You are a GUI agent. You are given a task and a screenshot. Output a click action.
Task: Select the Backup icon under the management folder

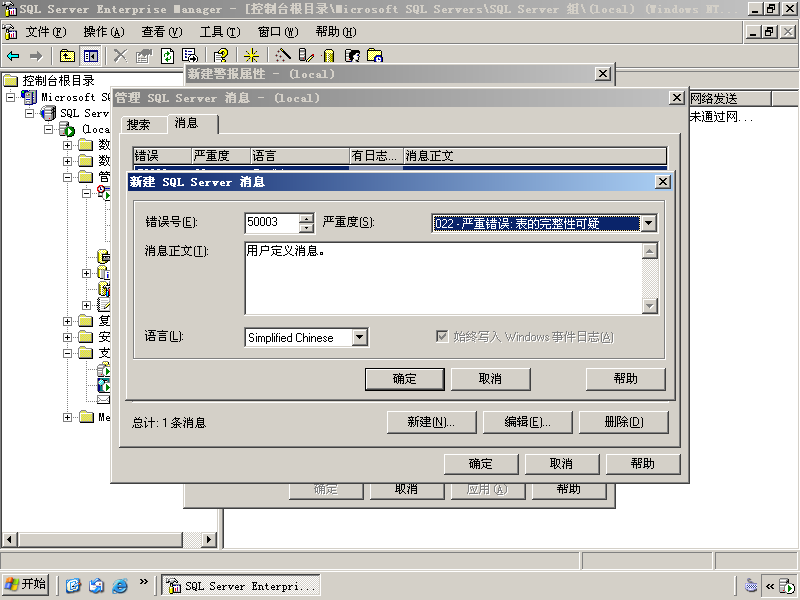click(104, 256)
